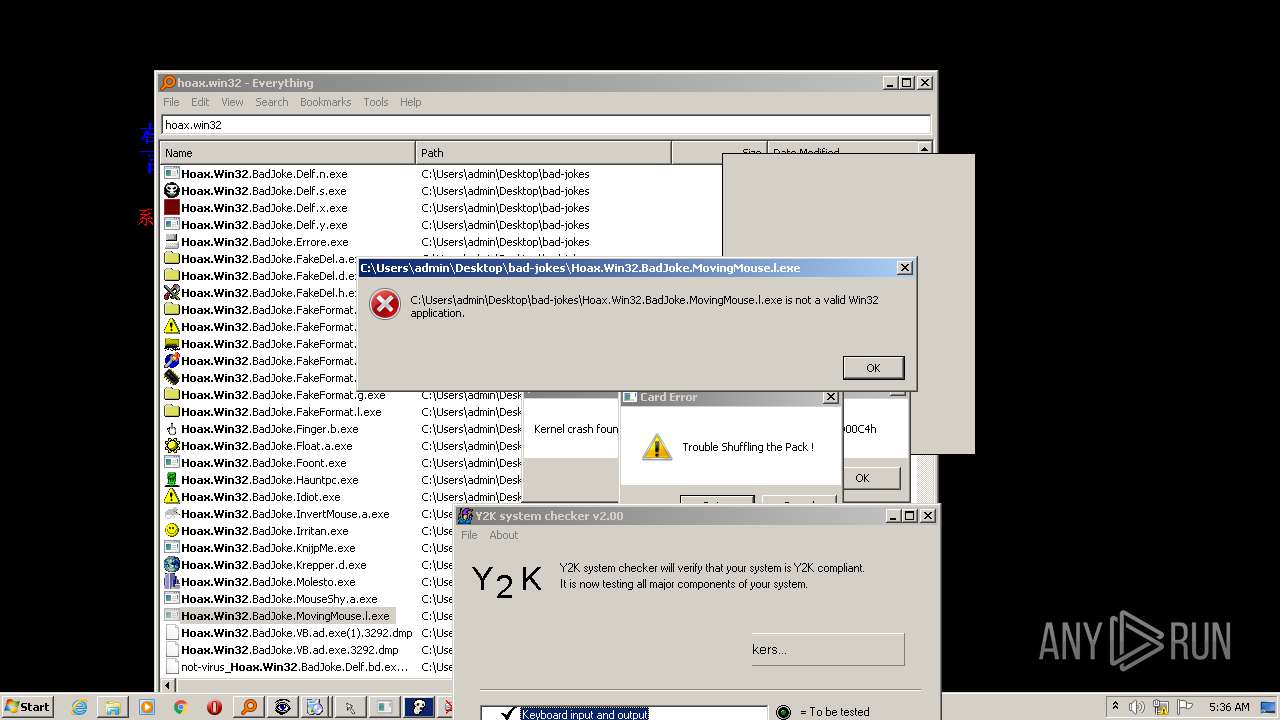Image resolution: width=1280 pixels, height=720 pixels.
Task: Click the eye icon taskbar item
Action: coord(283,707)
